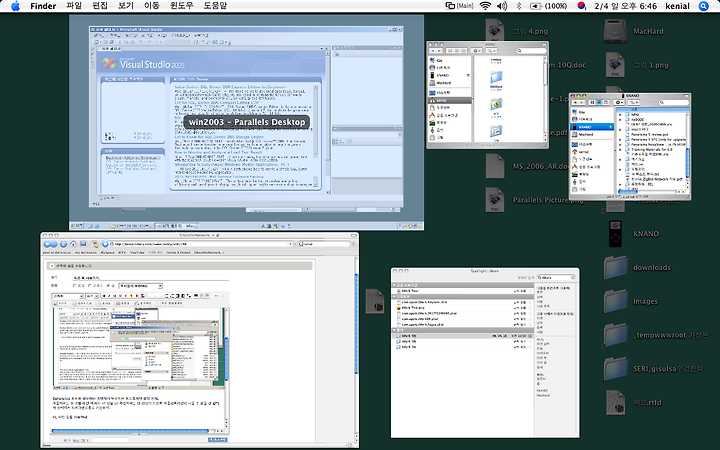Select the downloads folder on desktop
This screenshot has height=450, width=720.
pos(616,268)
